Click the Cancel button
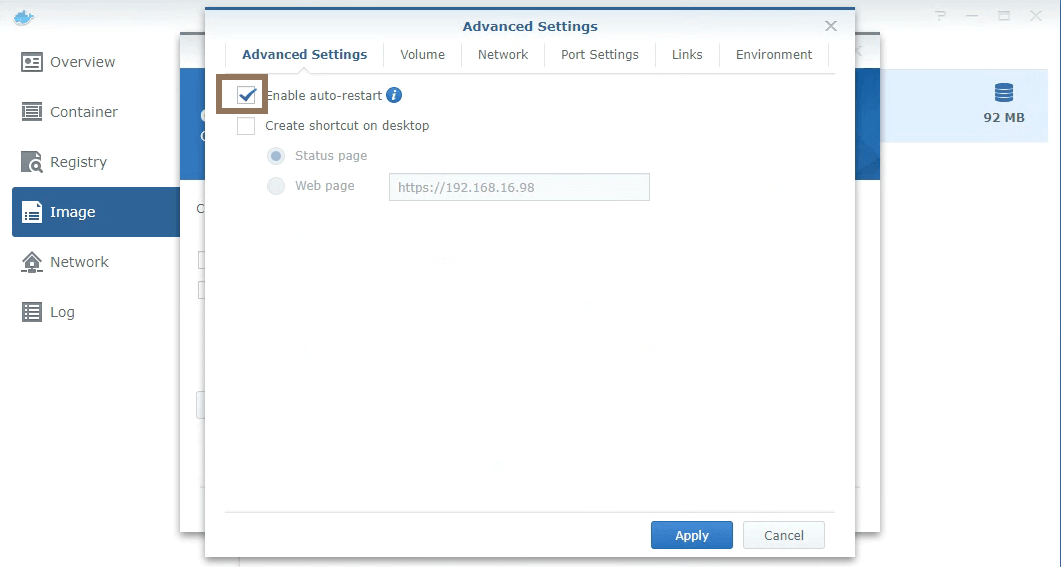Viewport: 1061px width, 567px height. pos(783,535)
